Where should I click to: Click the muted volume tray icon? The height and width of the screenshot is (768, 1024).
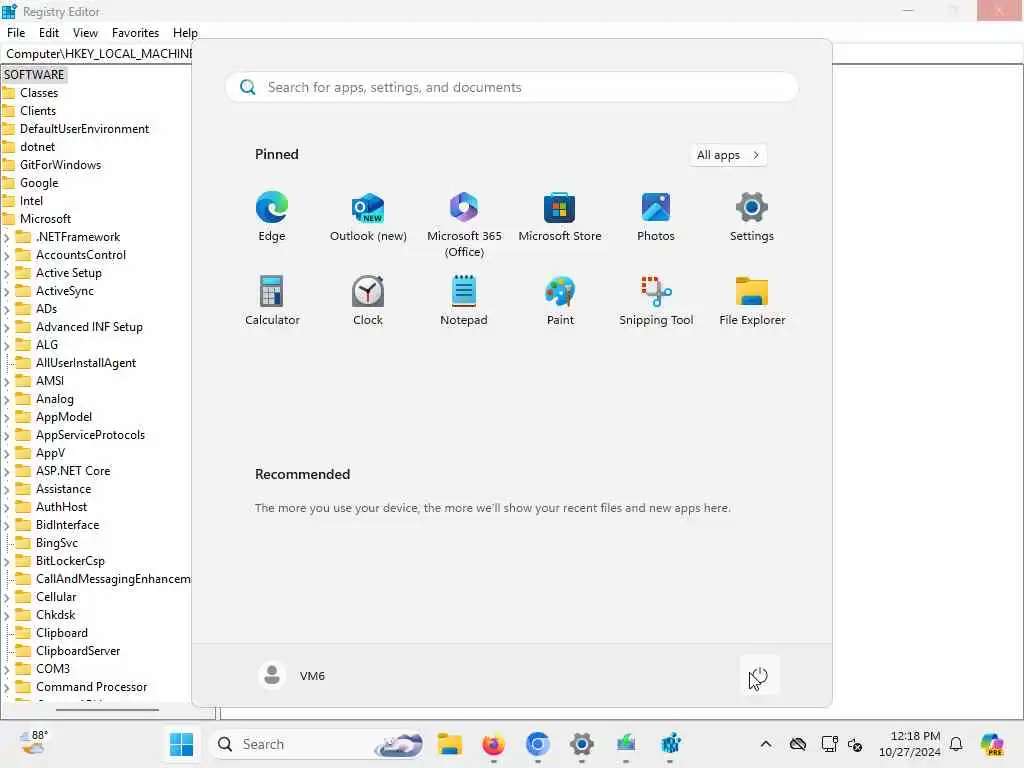point(855,744)
